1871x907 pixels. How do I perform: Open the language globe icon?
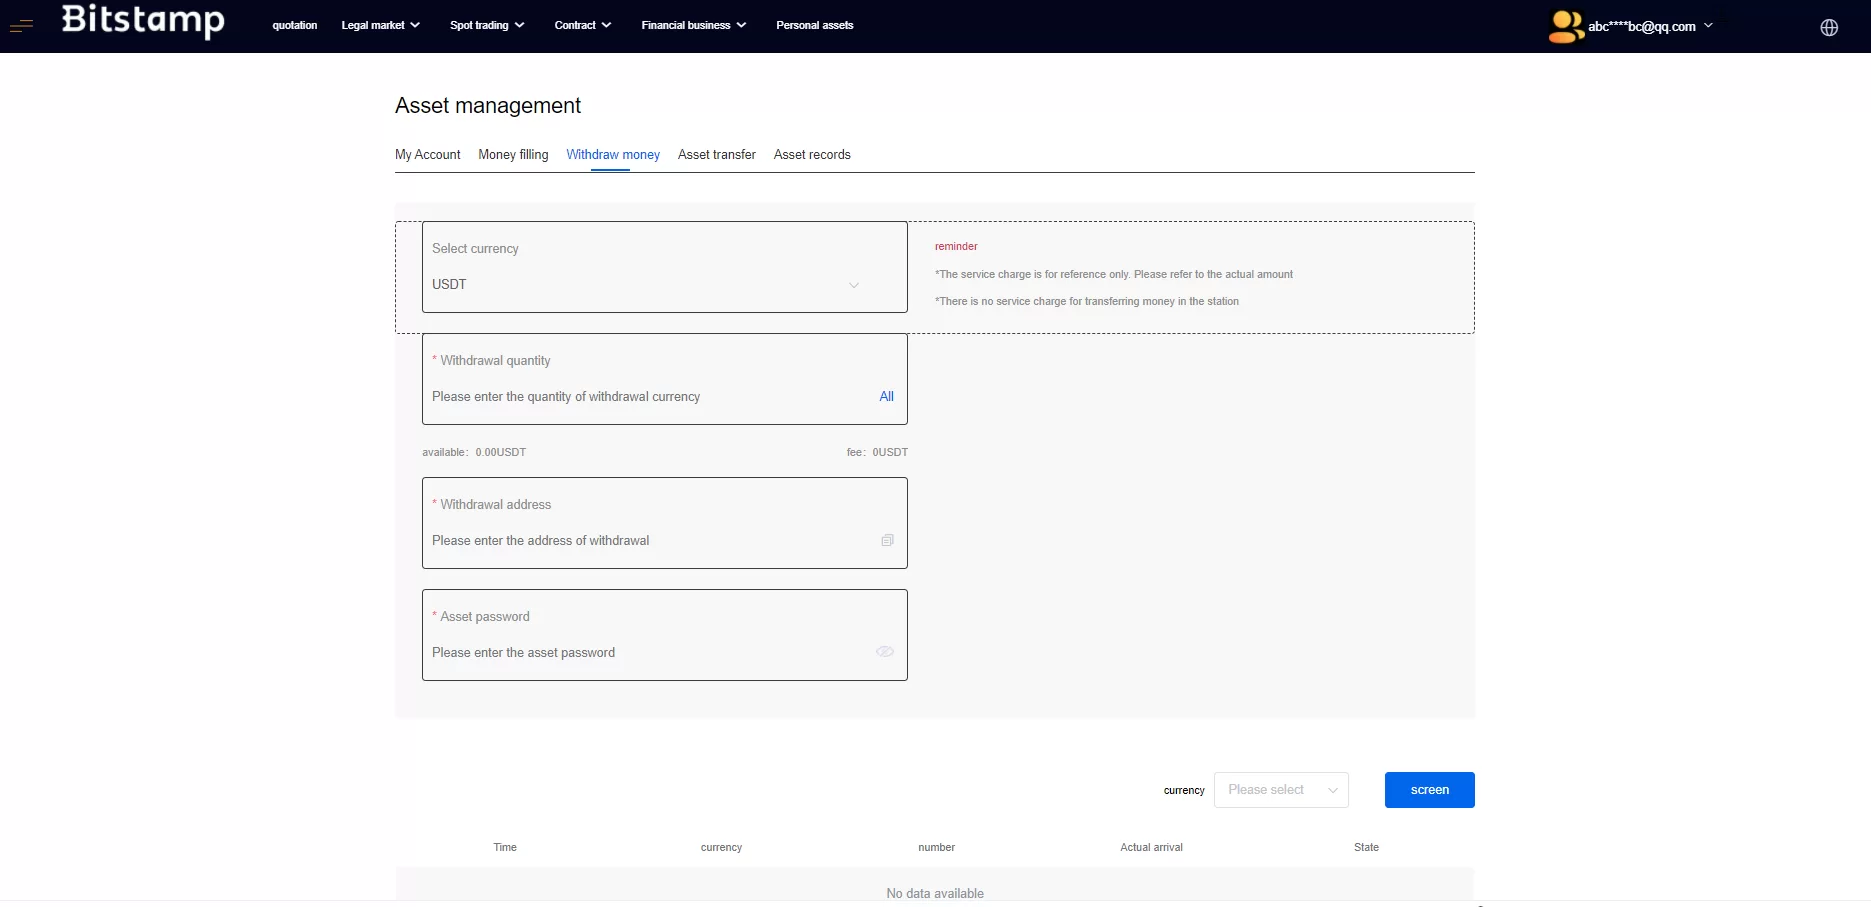(x=1829, y=27)
